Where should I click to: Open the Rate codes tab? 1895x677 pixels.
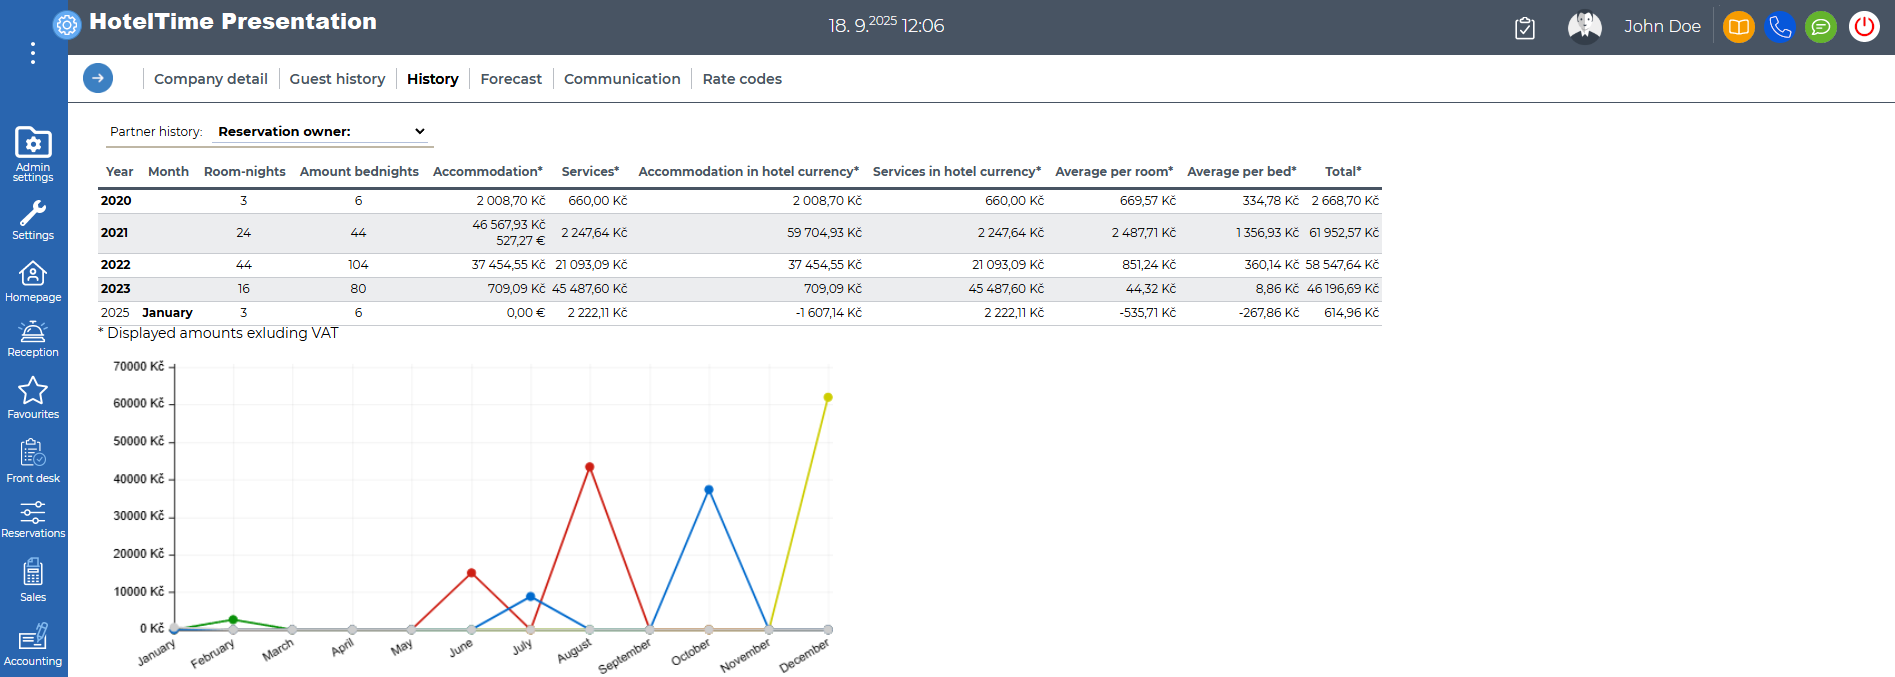click(x=742, y=79)
